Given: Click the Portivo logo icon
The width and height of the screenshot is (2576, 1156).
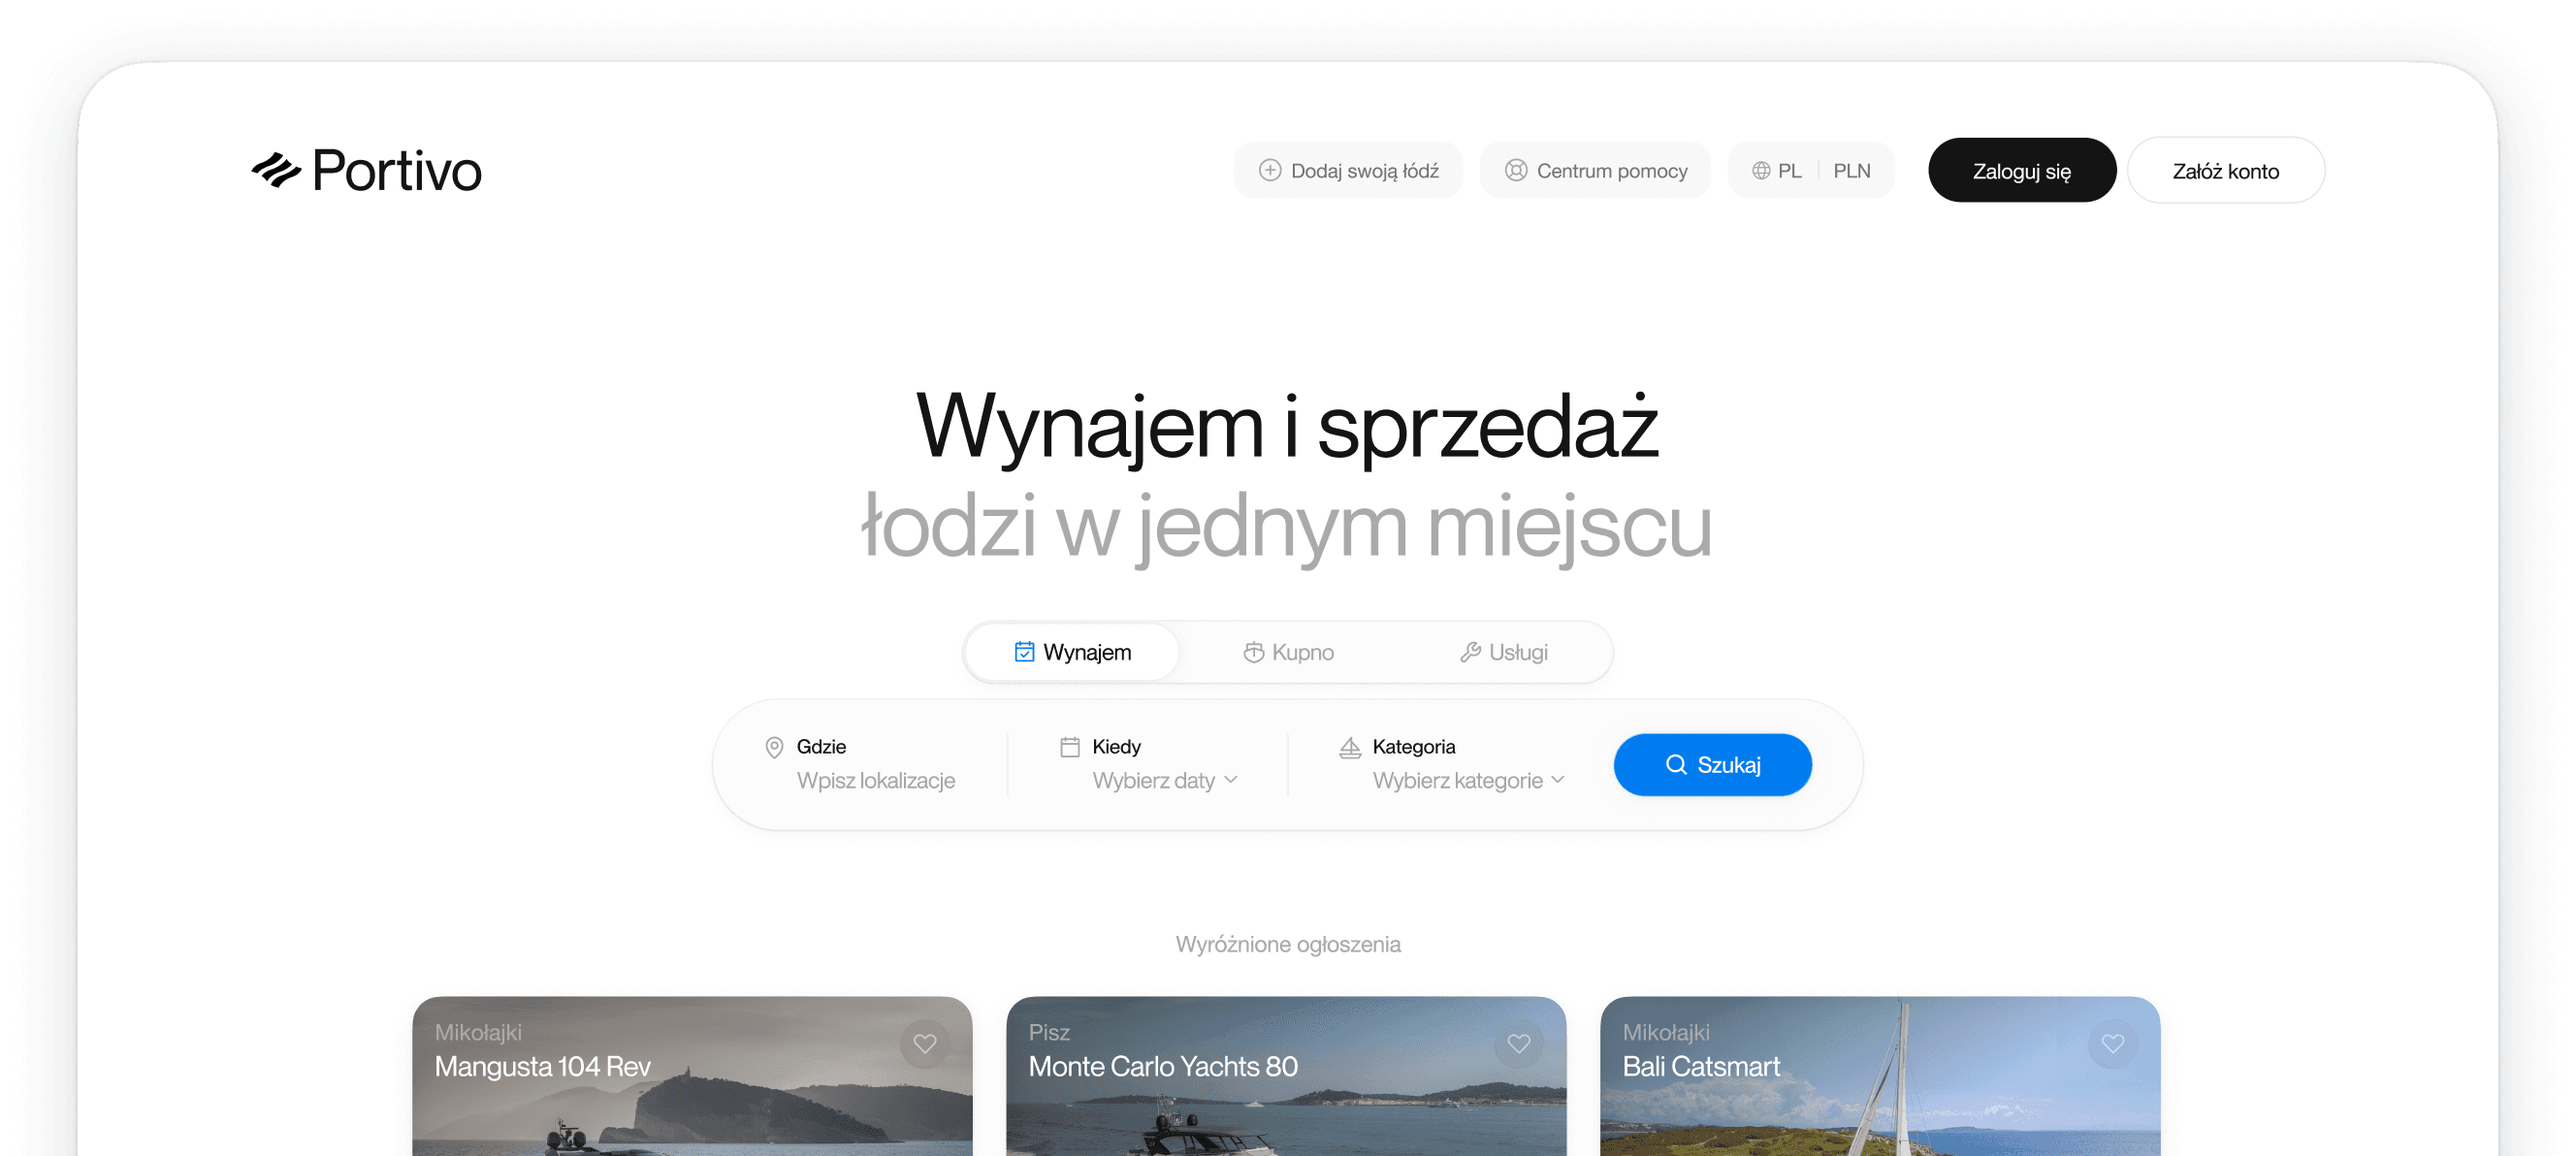Looking at the screenshot, I should click(x=275, y=170).
